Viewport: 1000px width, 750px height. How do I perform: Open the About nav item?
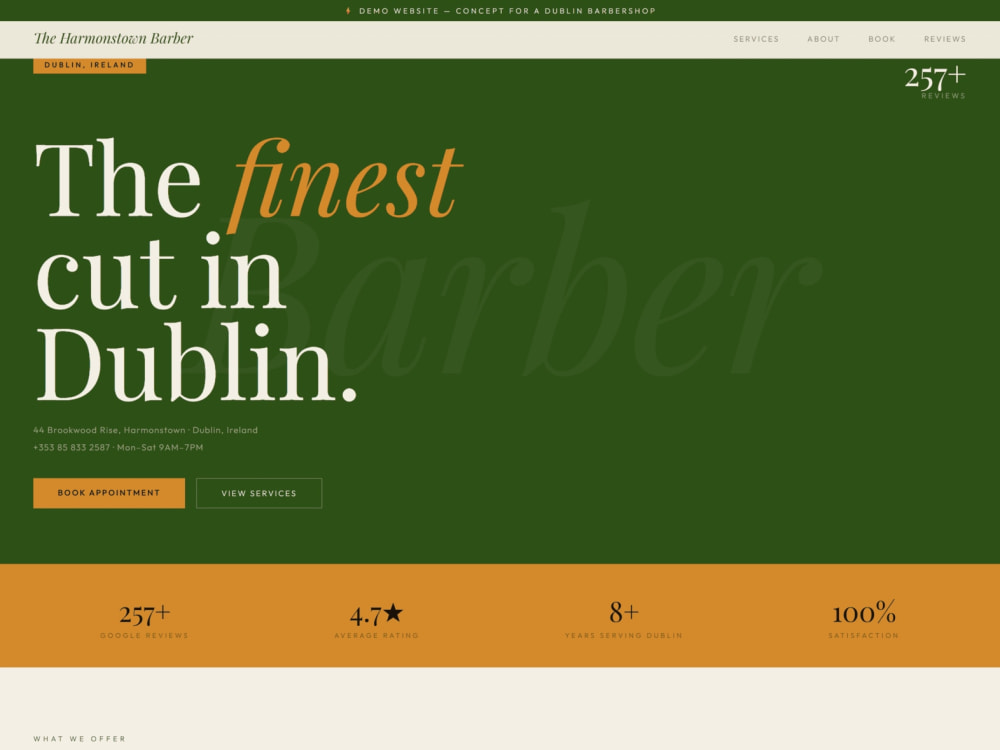pyautogui.click(x=823, y=39)
